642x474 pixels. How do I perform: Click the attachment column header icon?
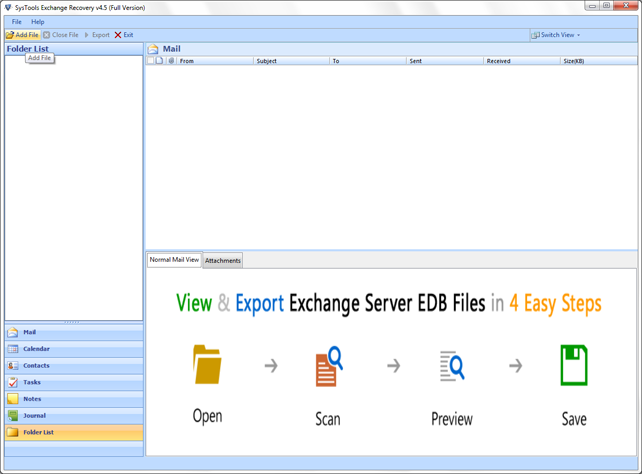[x=171, y=61]
